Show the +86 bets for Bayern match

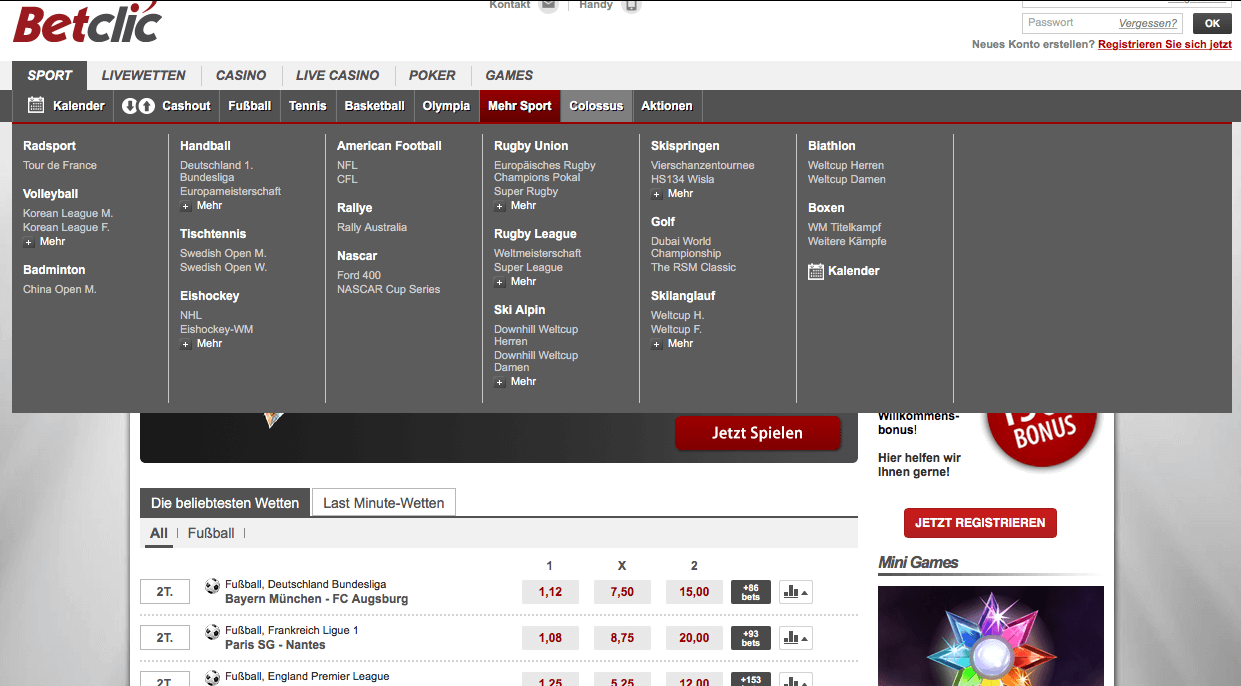pyautogui.click(x=751, y=592)
